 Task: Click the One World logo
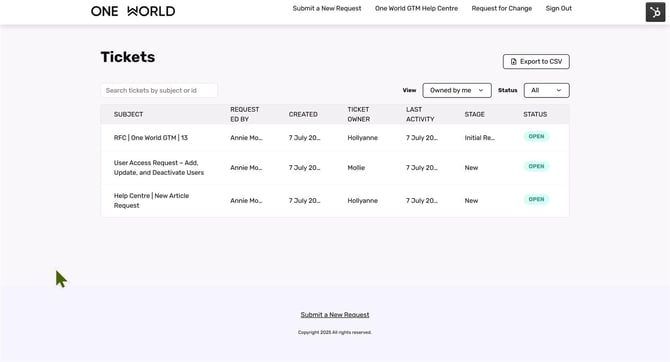tap(133, 11)
